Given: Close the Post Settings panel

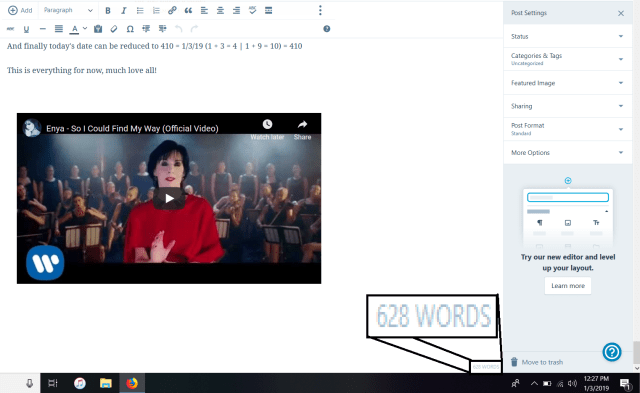Looking at the screenshot, I should [x=621, y=13].
